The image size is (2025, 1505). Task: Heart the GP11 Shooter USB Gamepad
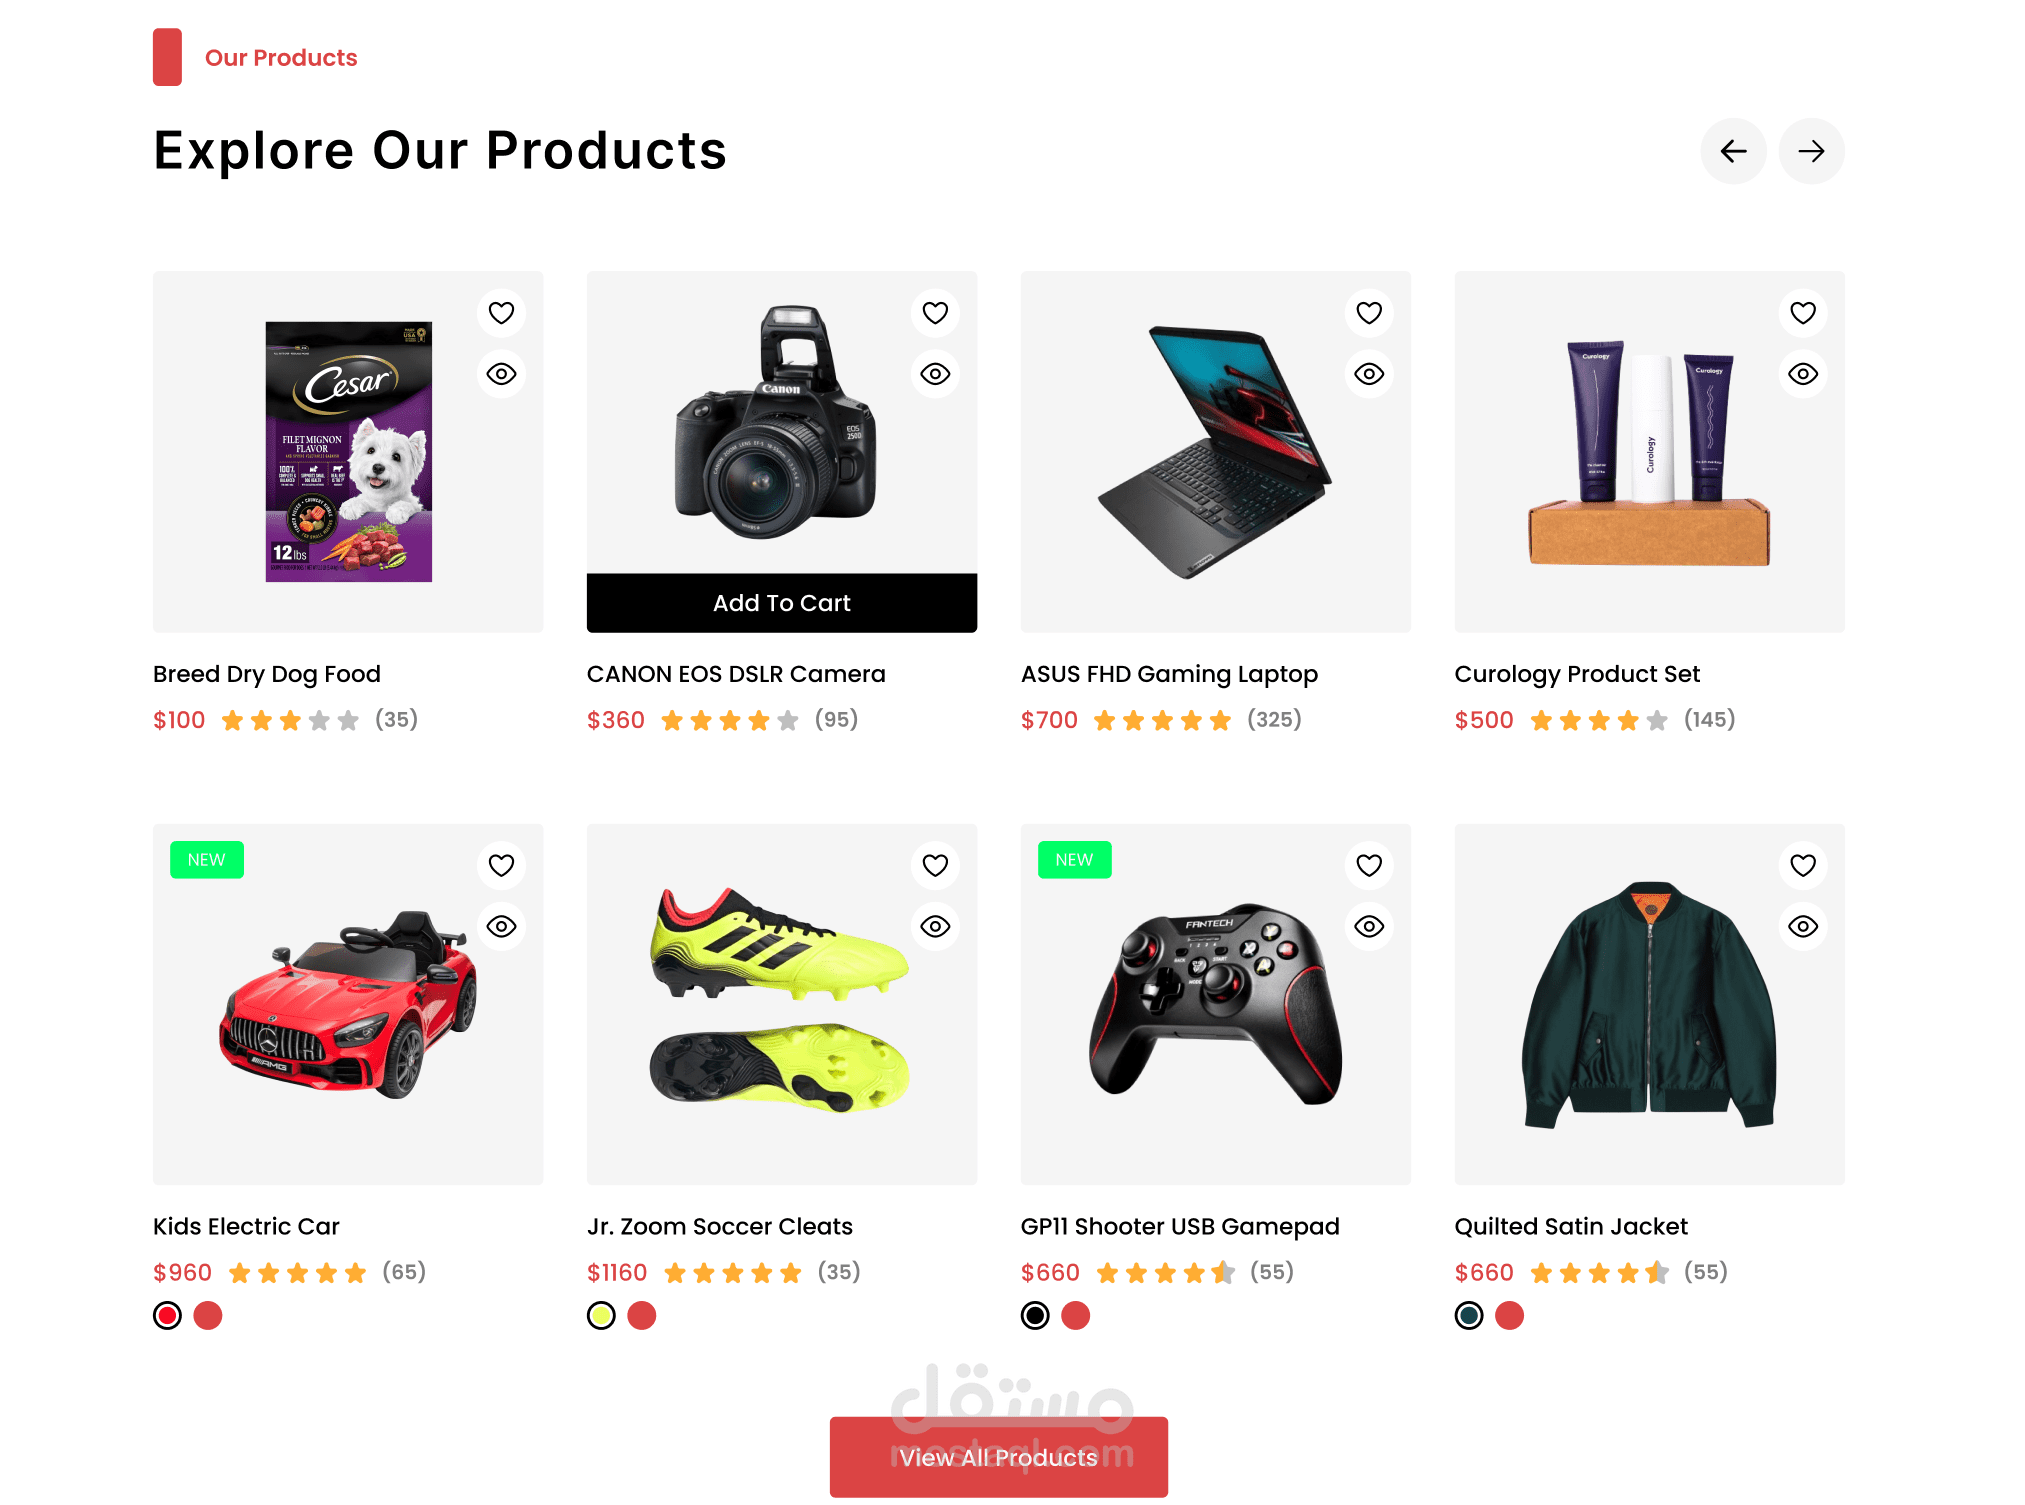(1369, 865)
